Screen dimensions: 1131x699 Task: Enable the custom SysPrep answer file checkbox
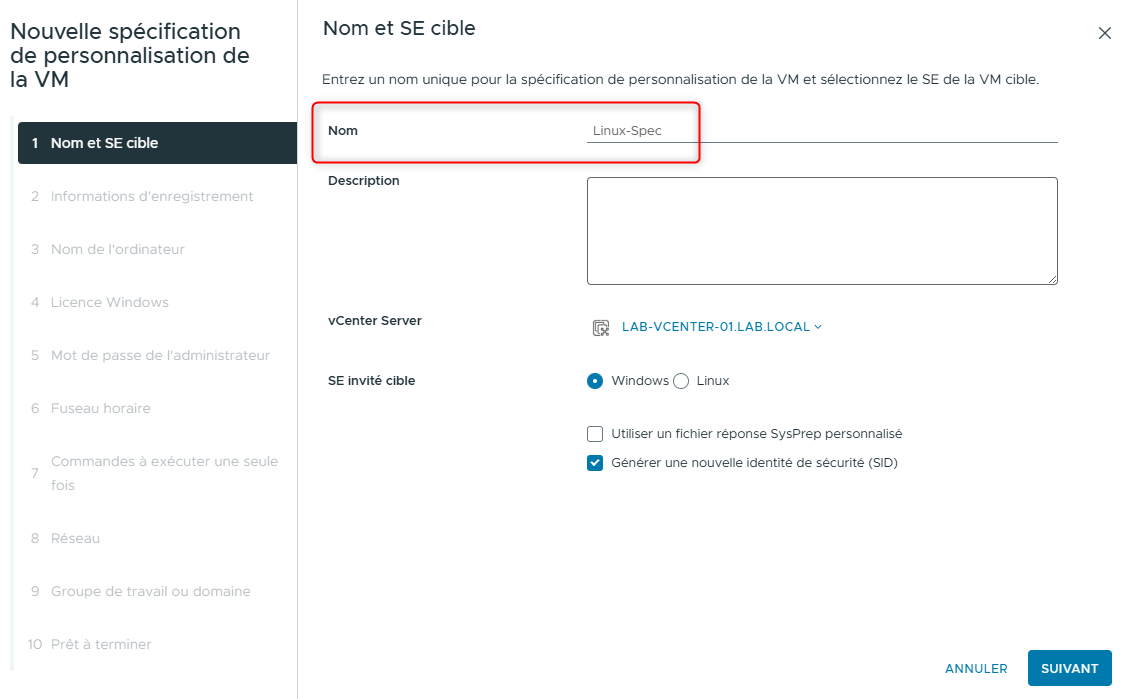[595, 434]
